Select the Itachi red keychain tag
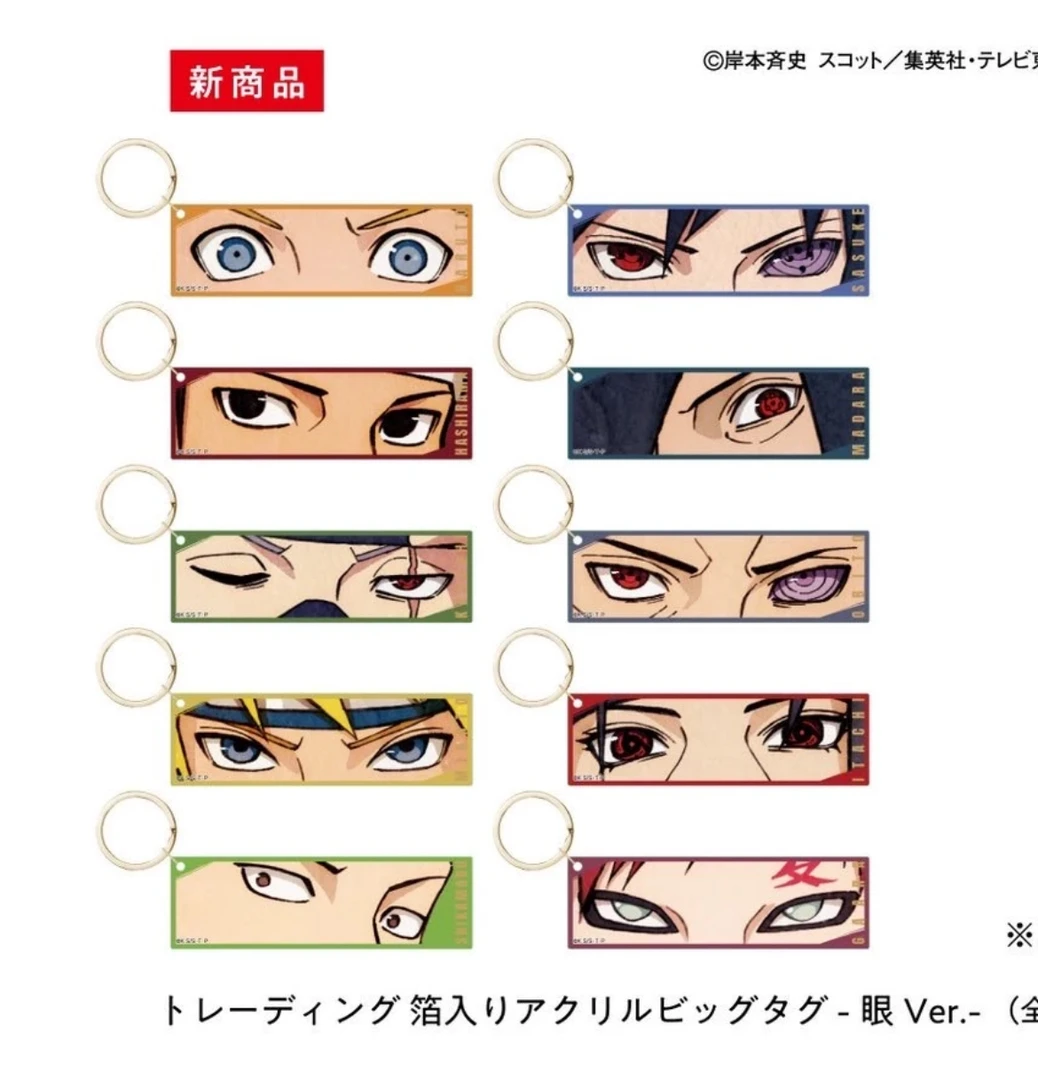Screen dimensions: 1038x1080 (x=718, y=739)
